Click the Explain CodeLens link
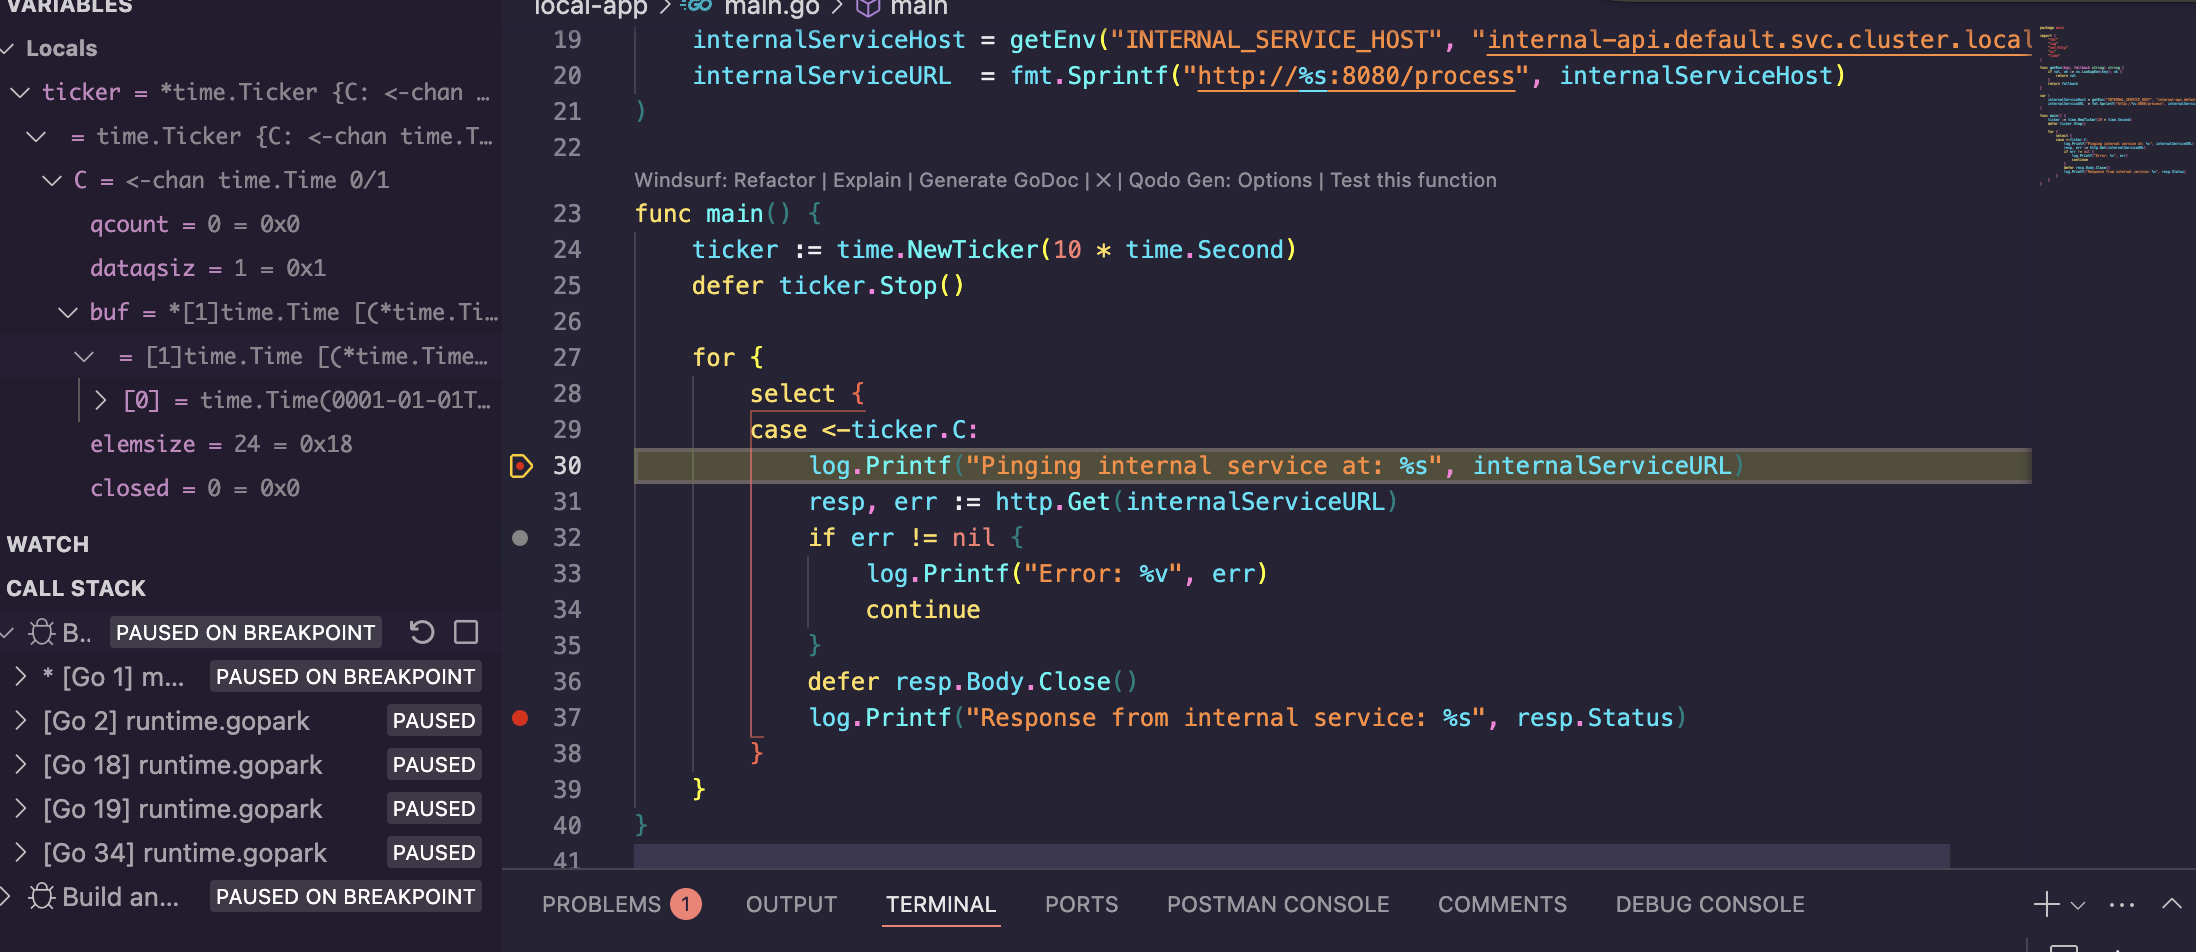This screenshot has width=2196, height=952. 866,180
